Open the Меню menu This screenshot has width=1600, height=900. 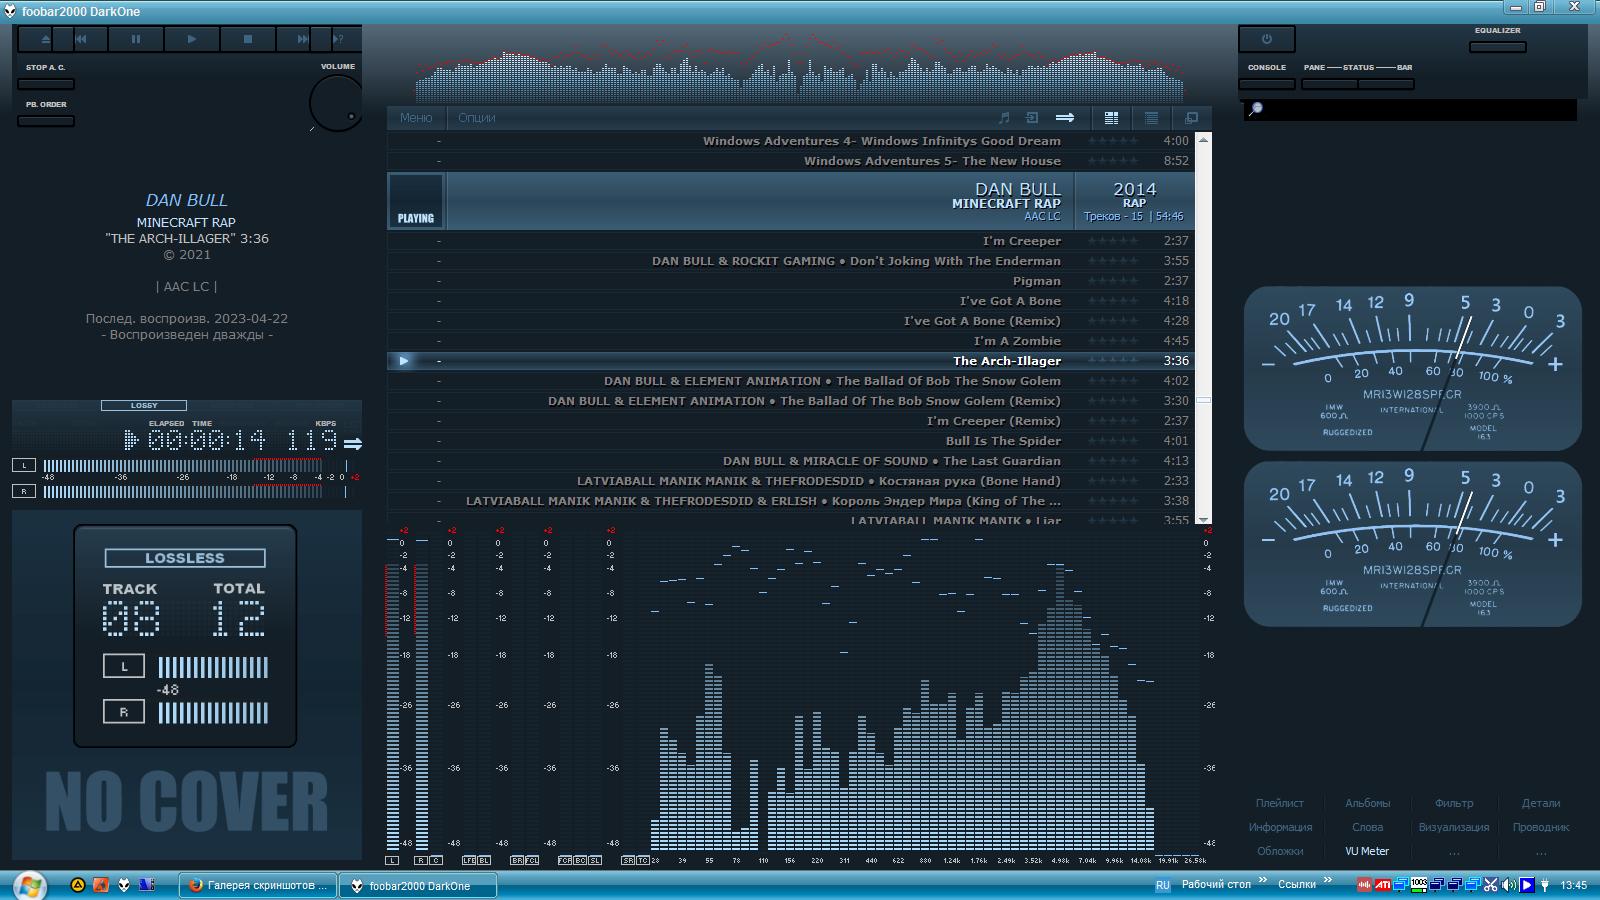click(416, 118)
